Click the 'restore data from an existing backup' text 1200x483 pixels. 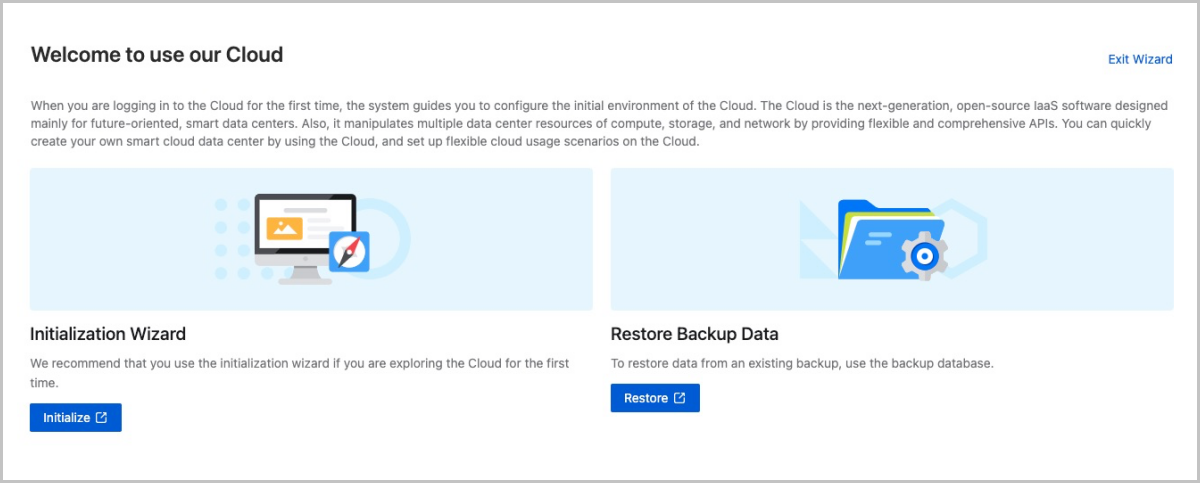coord(801,363)
